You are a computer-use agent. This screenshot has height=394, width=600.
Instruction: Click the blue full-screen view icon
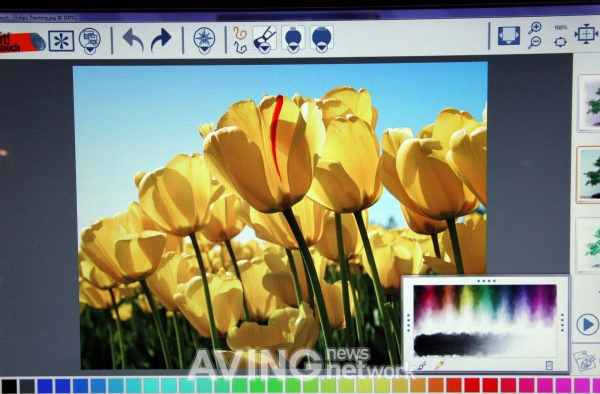coord(509,36)
